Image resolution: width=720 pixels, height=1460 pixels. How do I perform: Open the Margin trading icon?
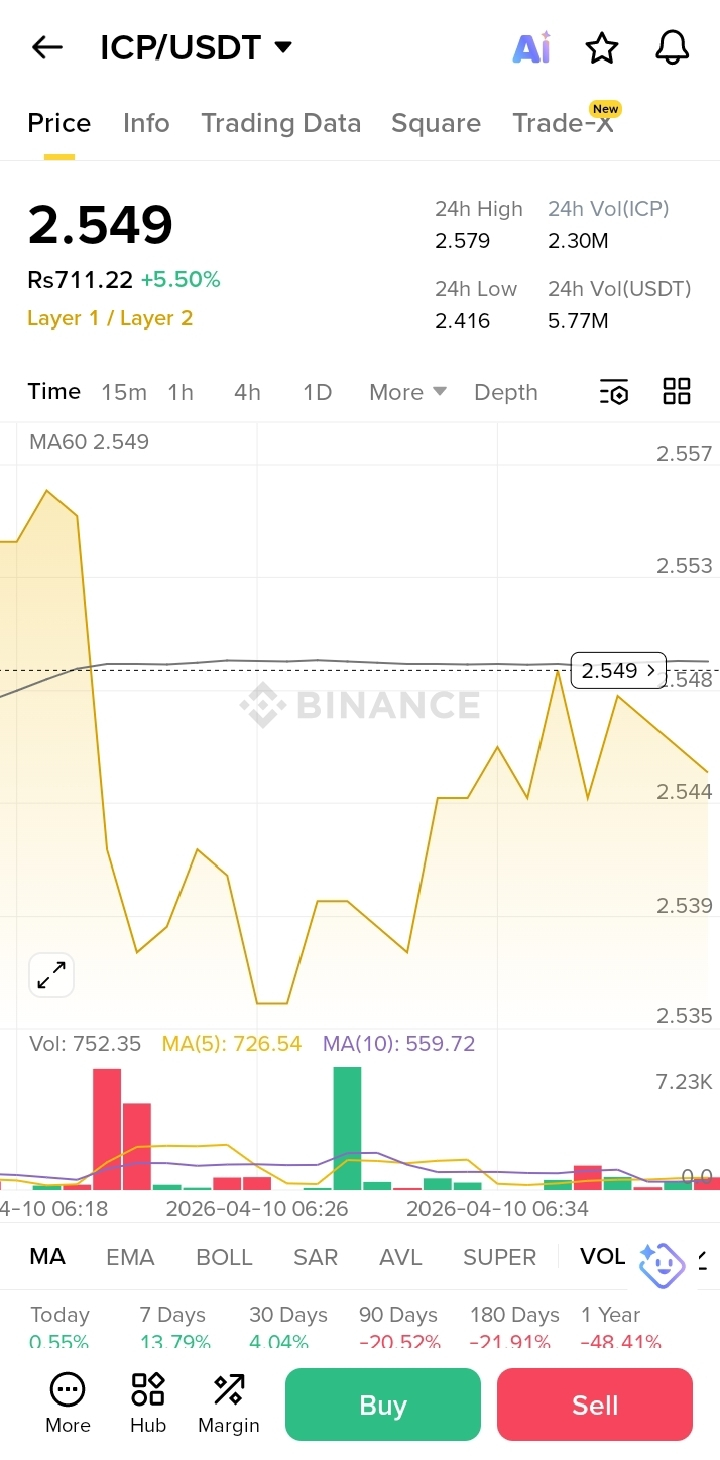pos(229,1402)
